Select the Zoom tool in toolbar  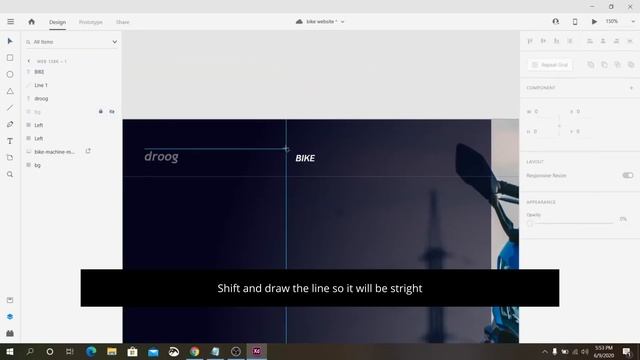(x=10, y=174)
